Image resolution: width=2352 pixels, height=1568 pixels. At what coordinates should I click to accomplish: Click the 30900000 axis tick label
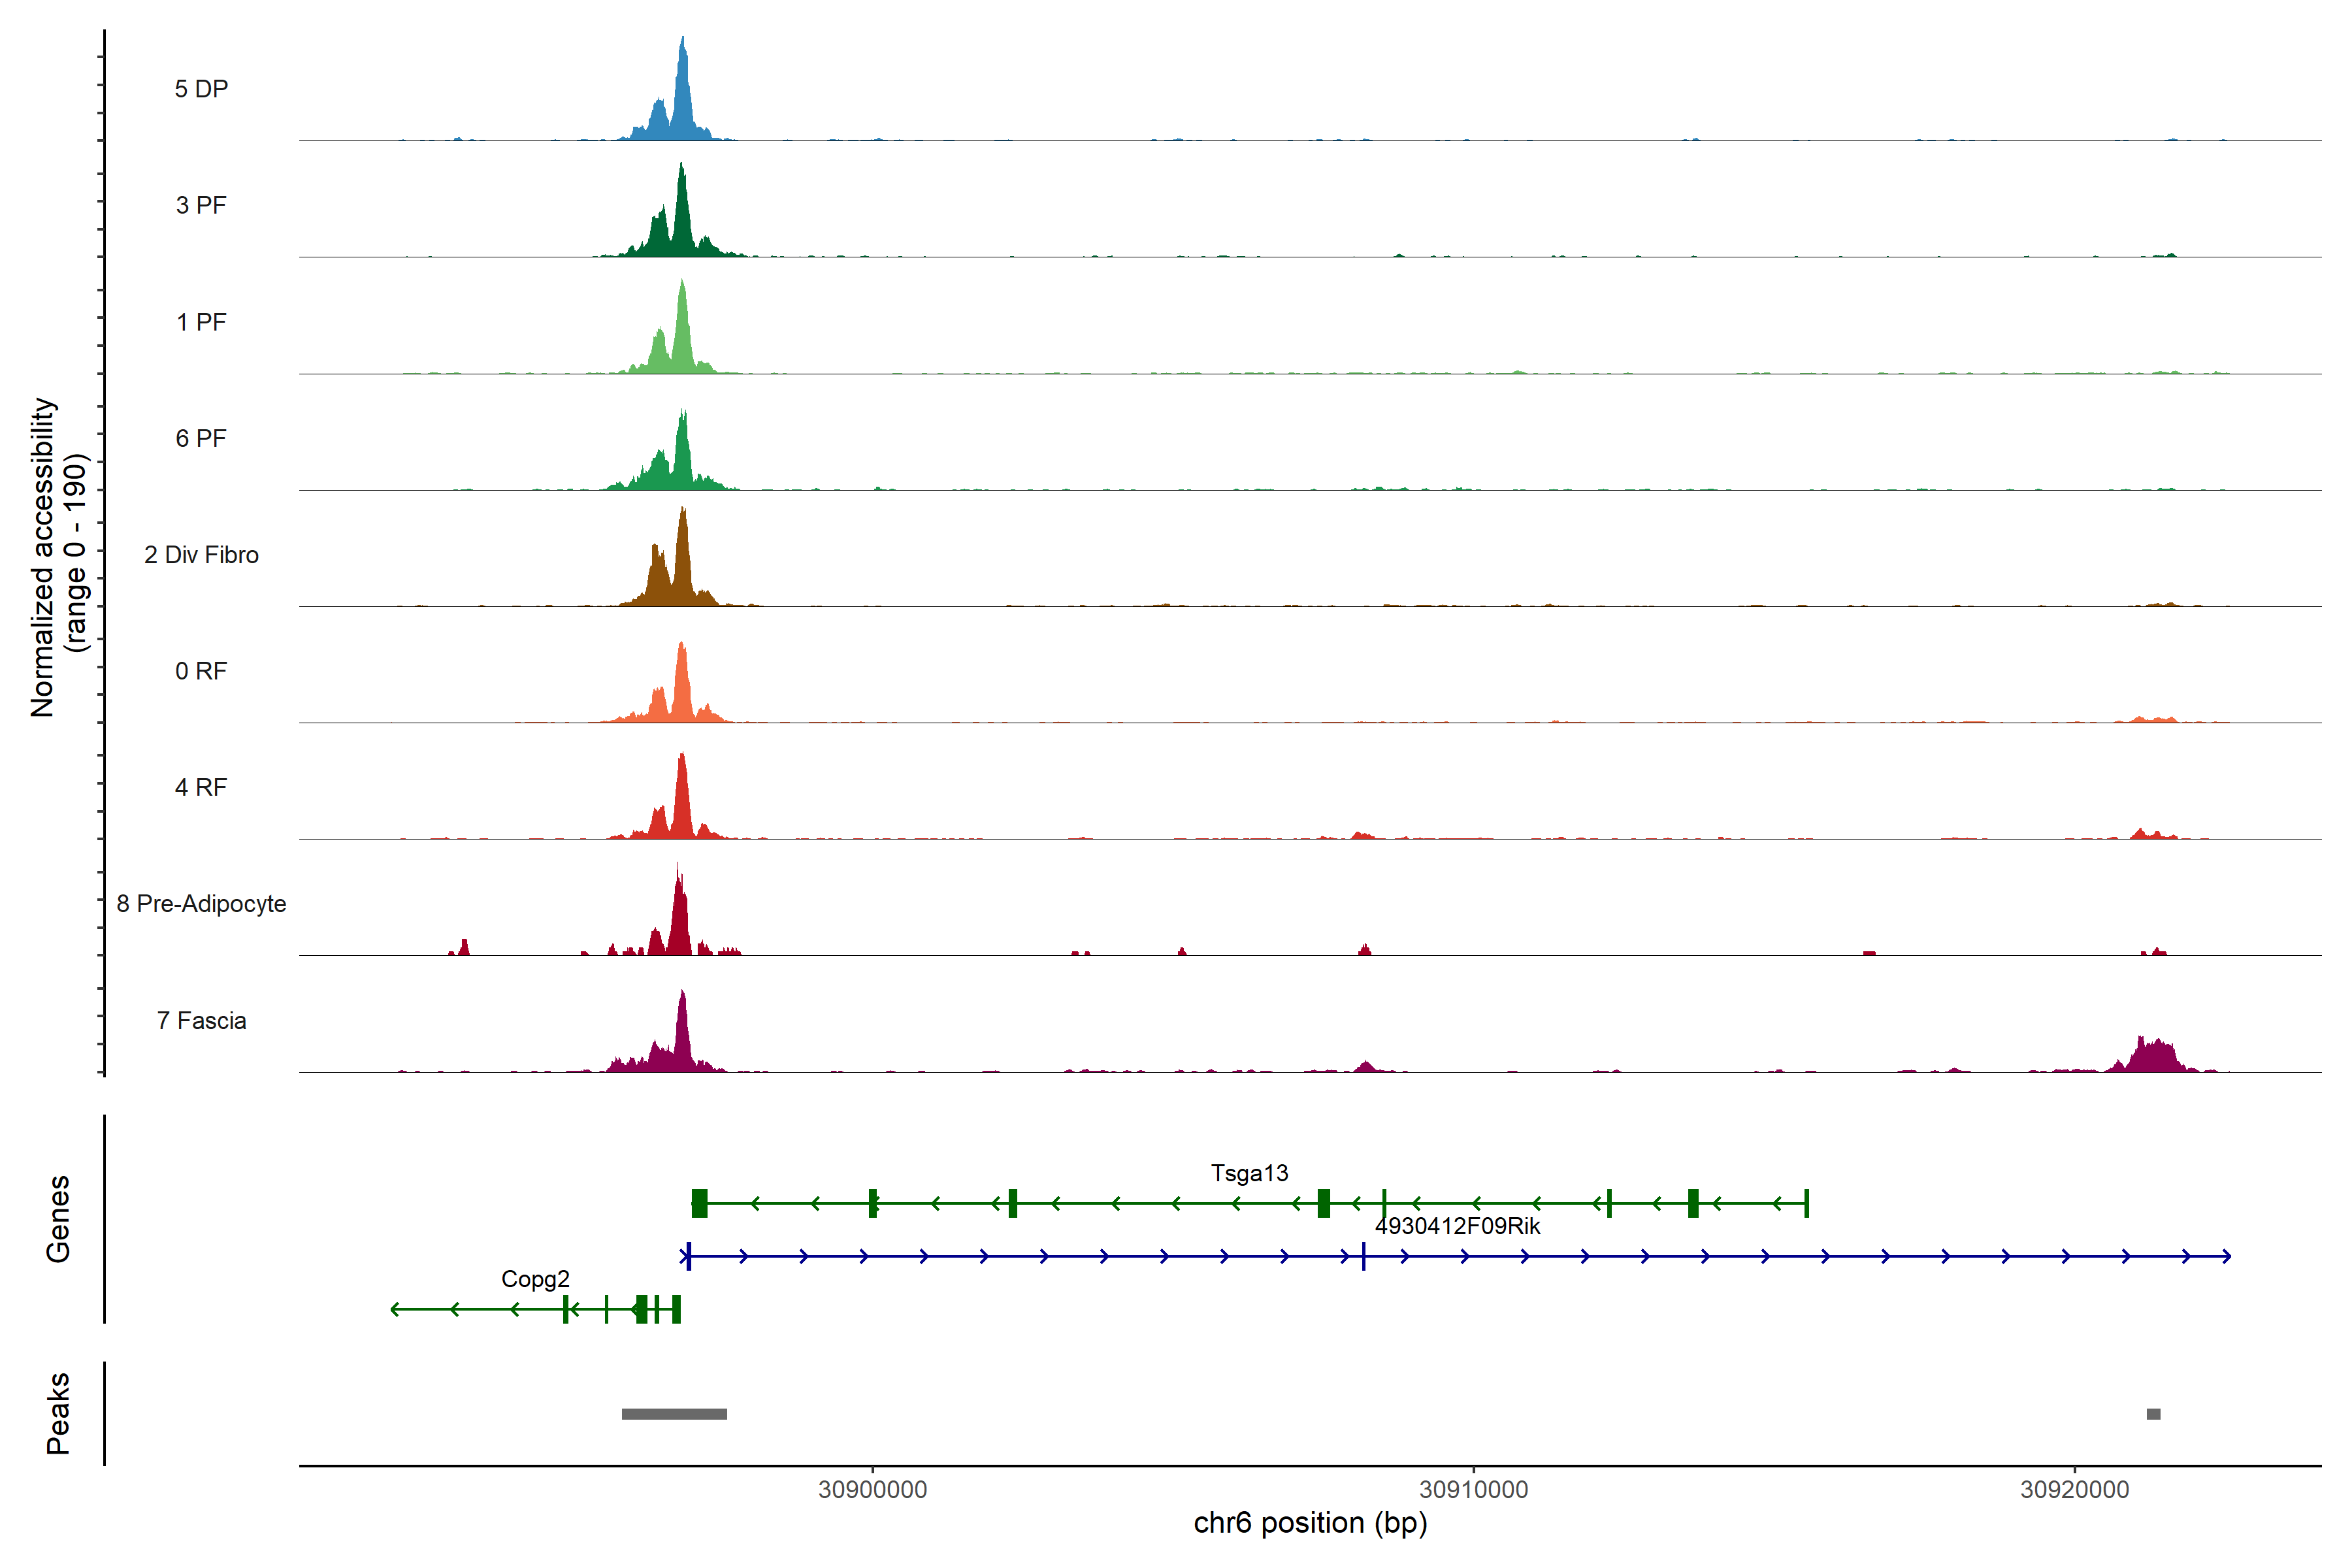click(x=872, y=1490)
